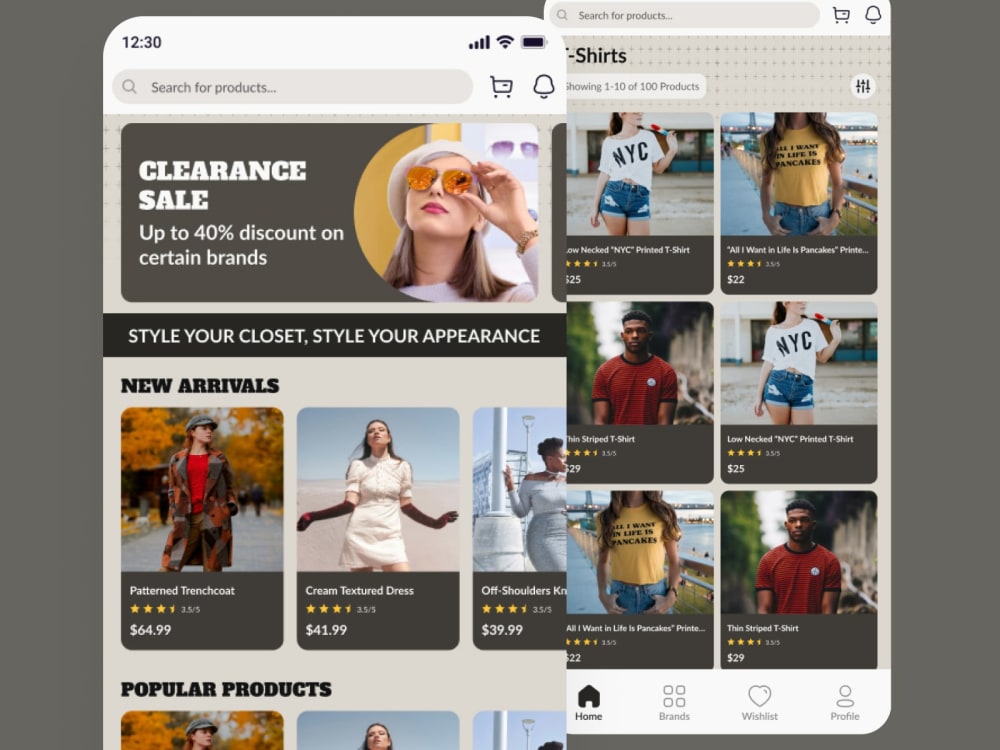
Task: Open the Patterned Trenchcoat product image
Action: click(202, 489)
